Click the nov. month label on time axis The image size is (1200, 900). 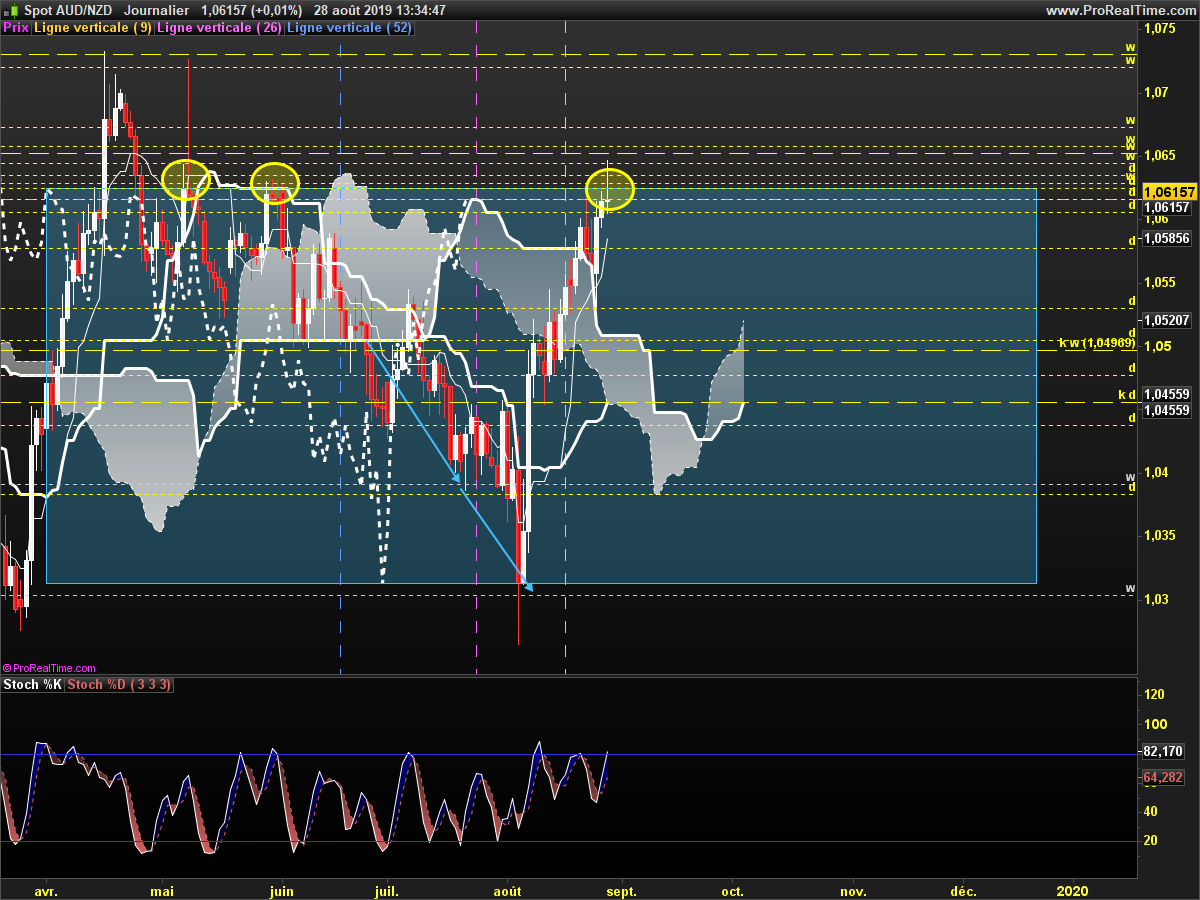tap(852, 890)
